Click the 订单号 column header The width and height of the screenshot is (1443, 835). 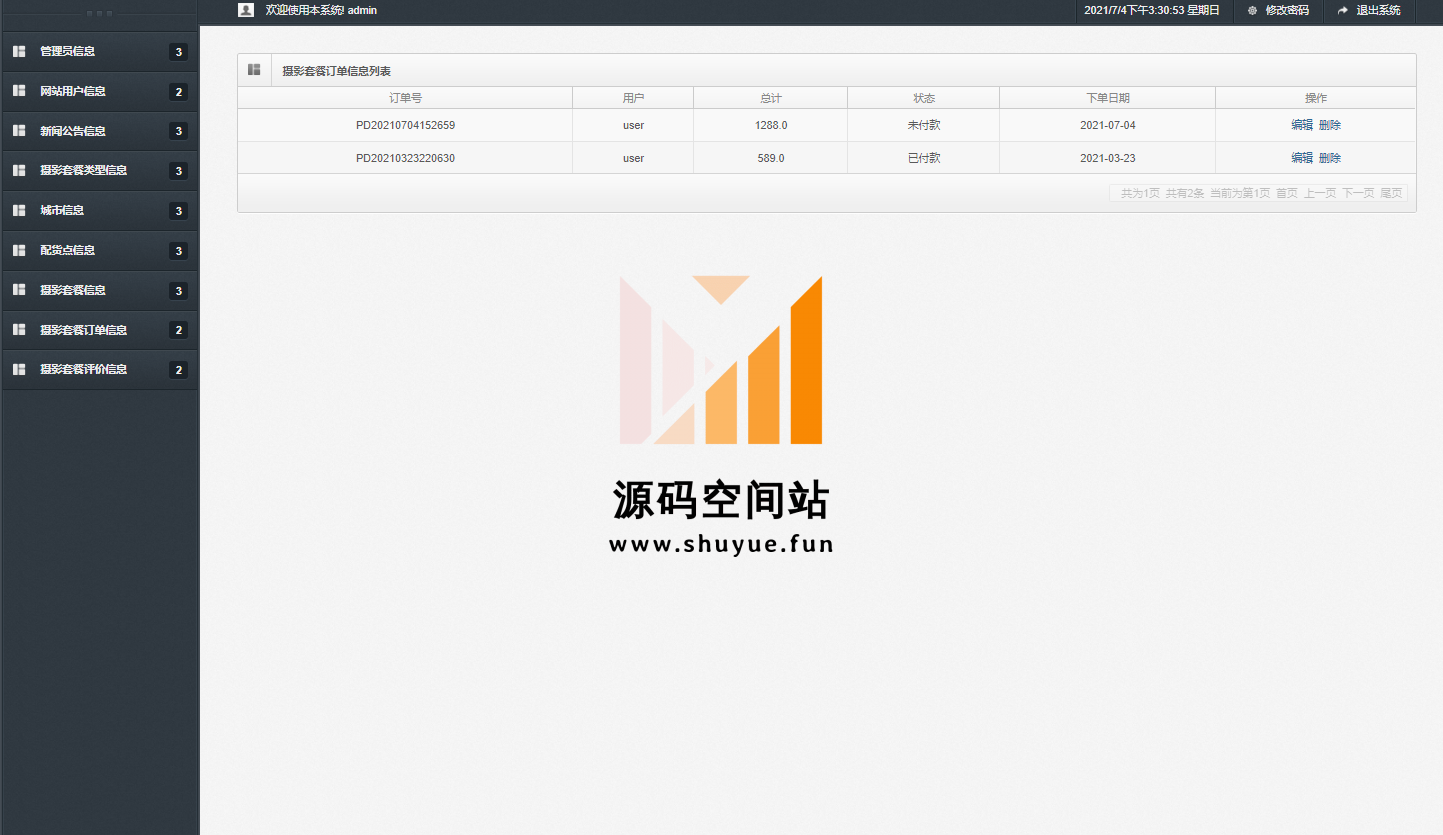click(x=405, y=98)
